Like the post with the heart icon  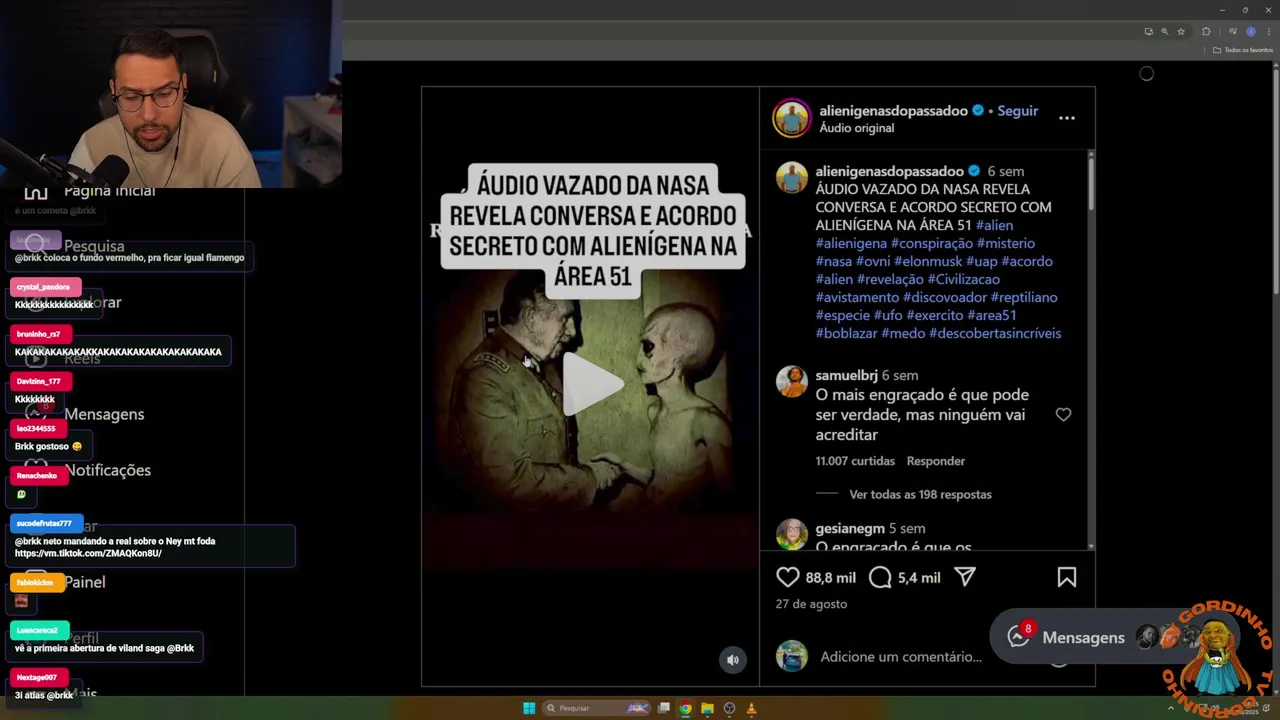(788, 577)
